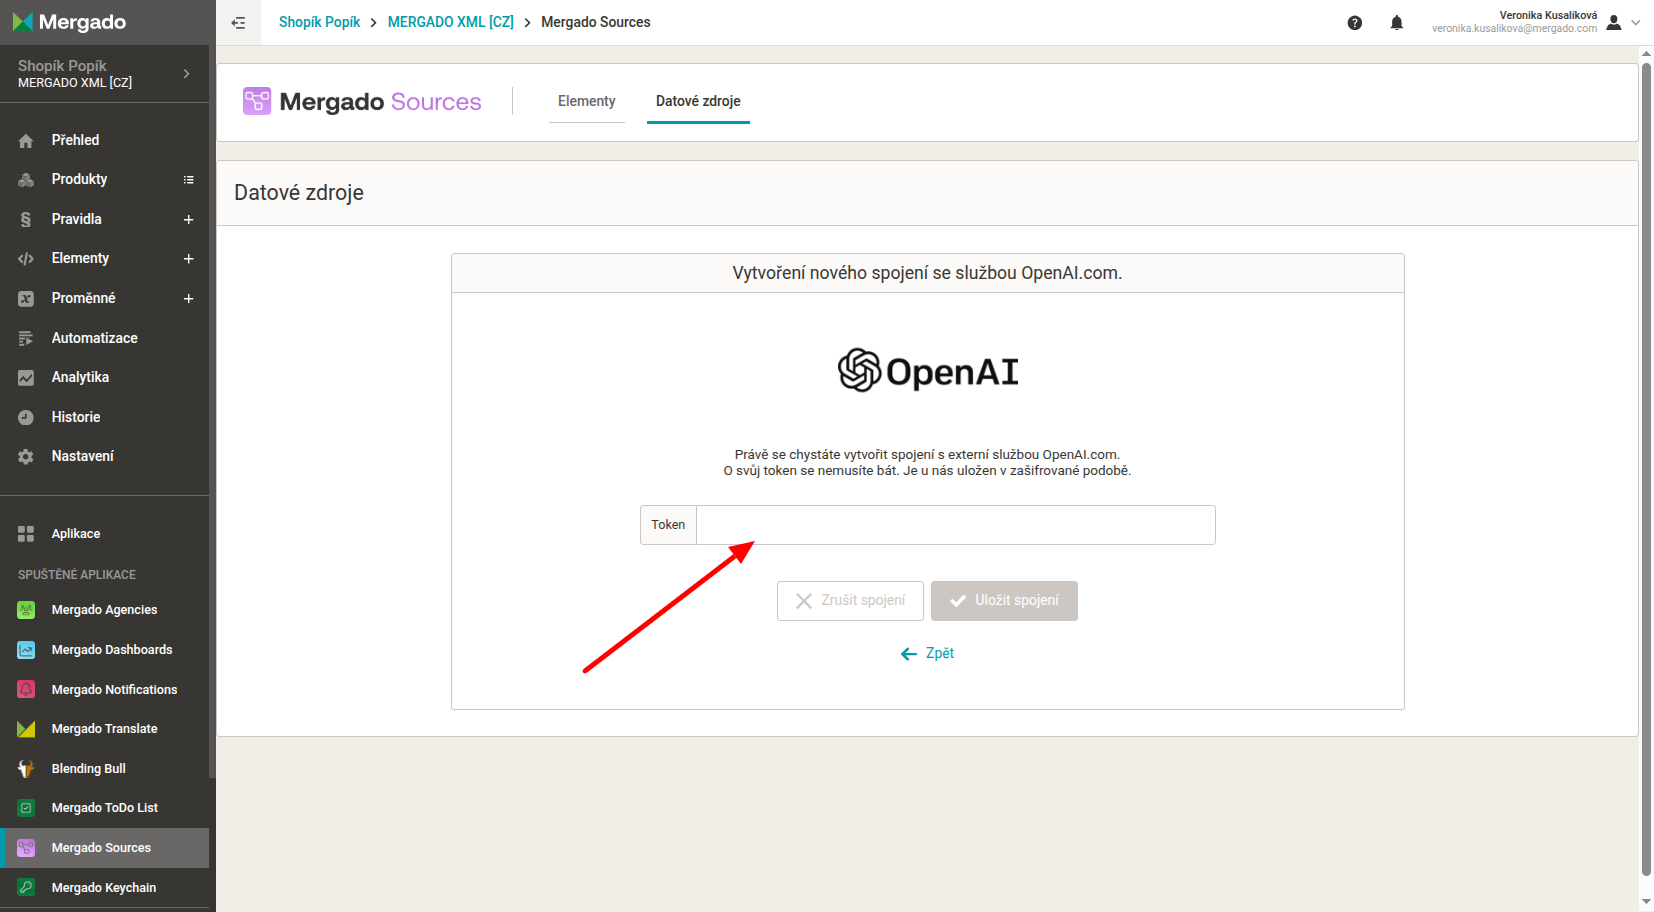Click the Mergado Keychain app icon
1654x912 pixels.
26,888
